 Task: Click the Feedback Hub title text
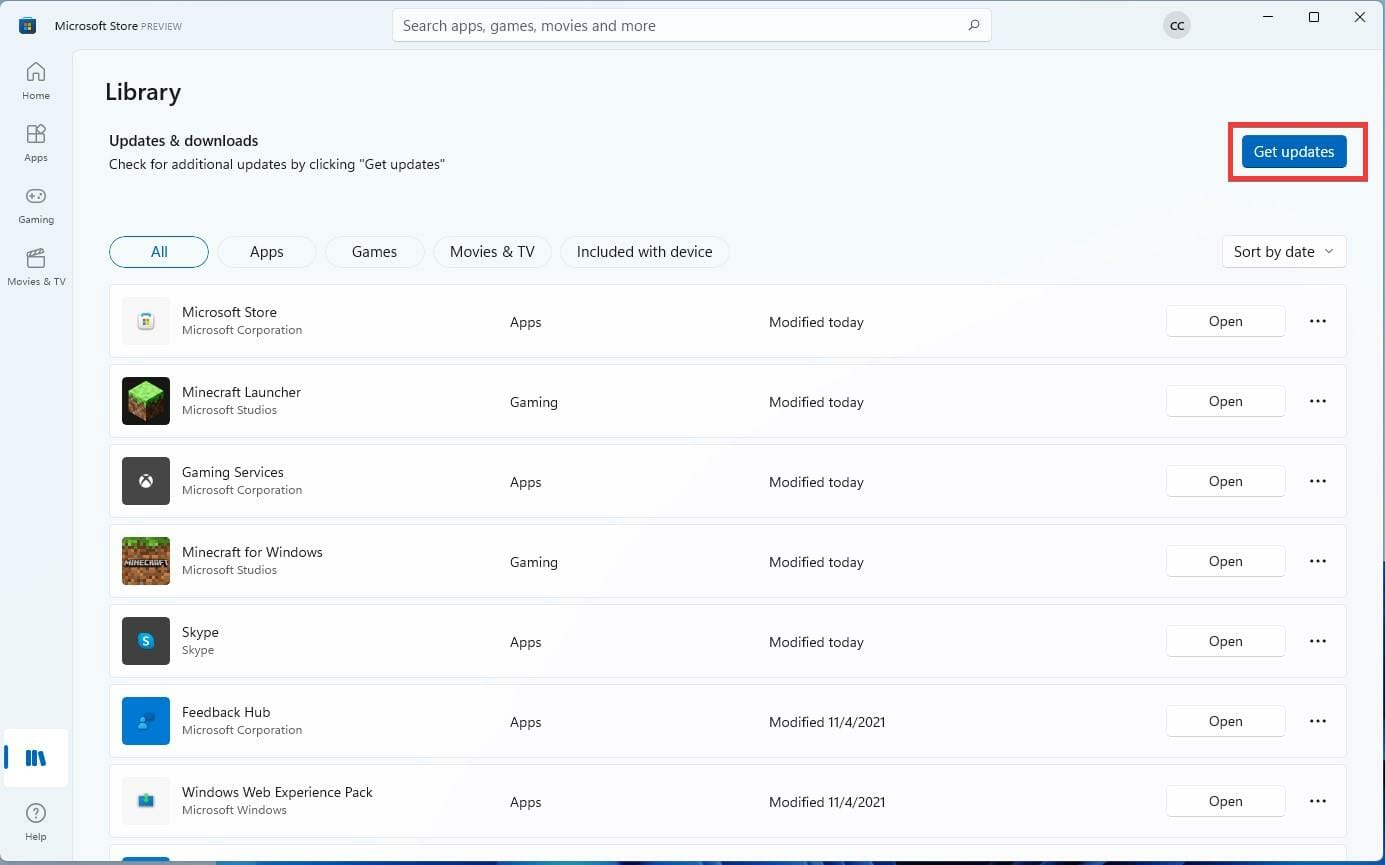point(226,712)
